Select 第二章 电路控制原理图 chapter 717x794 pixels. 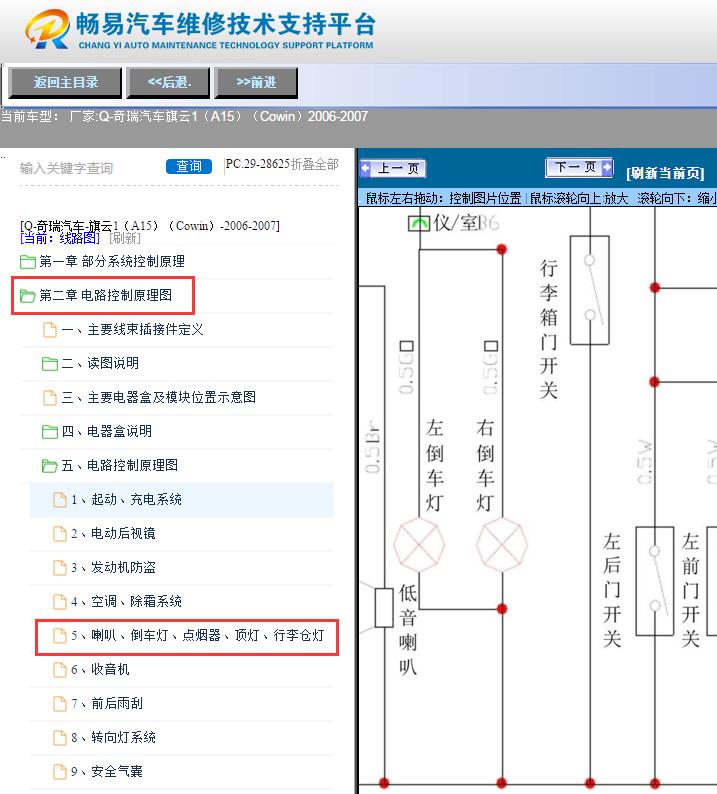coord(106,295)
